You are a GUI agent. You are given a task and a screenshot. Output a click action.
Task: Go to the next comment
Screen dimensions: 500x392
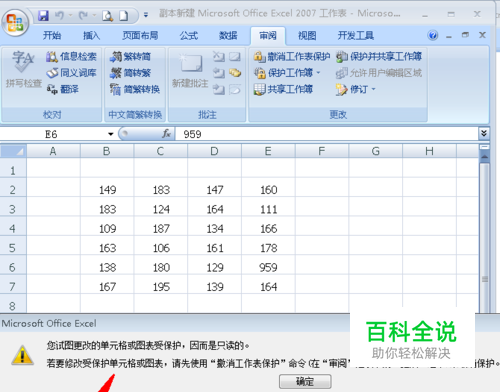click(219, 89)
